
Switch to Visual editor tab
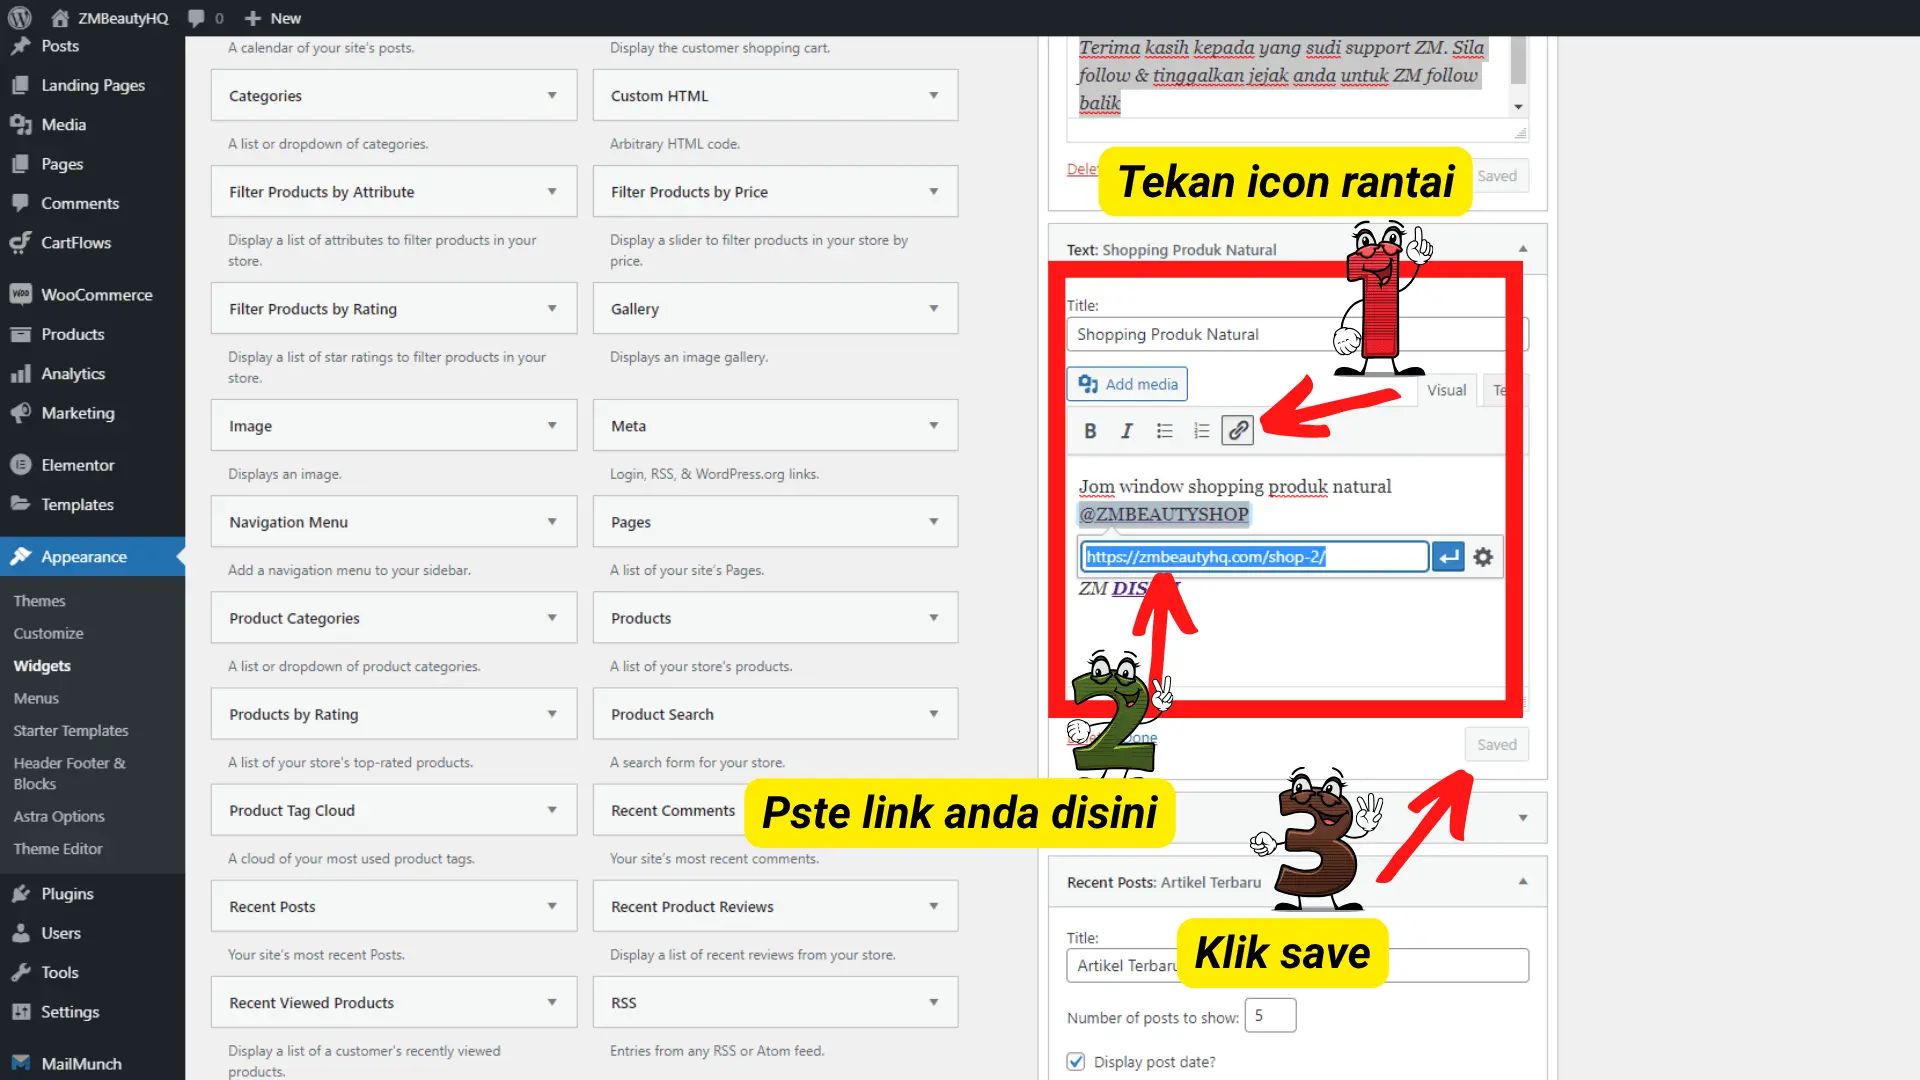coord(1446,390)
